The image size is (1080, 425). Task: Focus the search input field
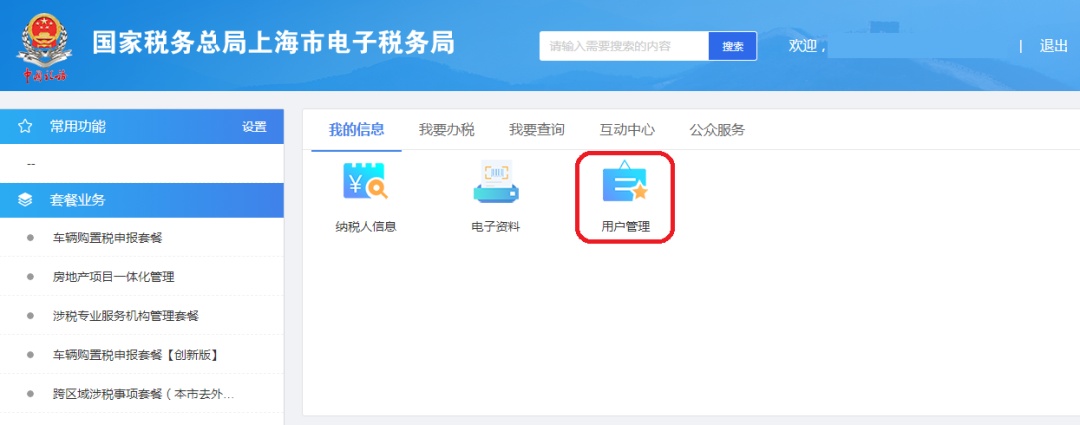[624, 46]
